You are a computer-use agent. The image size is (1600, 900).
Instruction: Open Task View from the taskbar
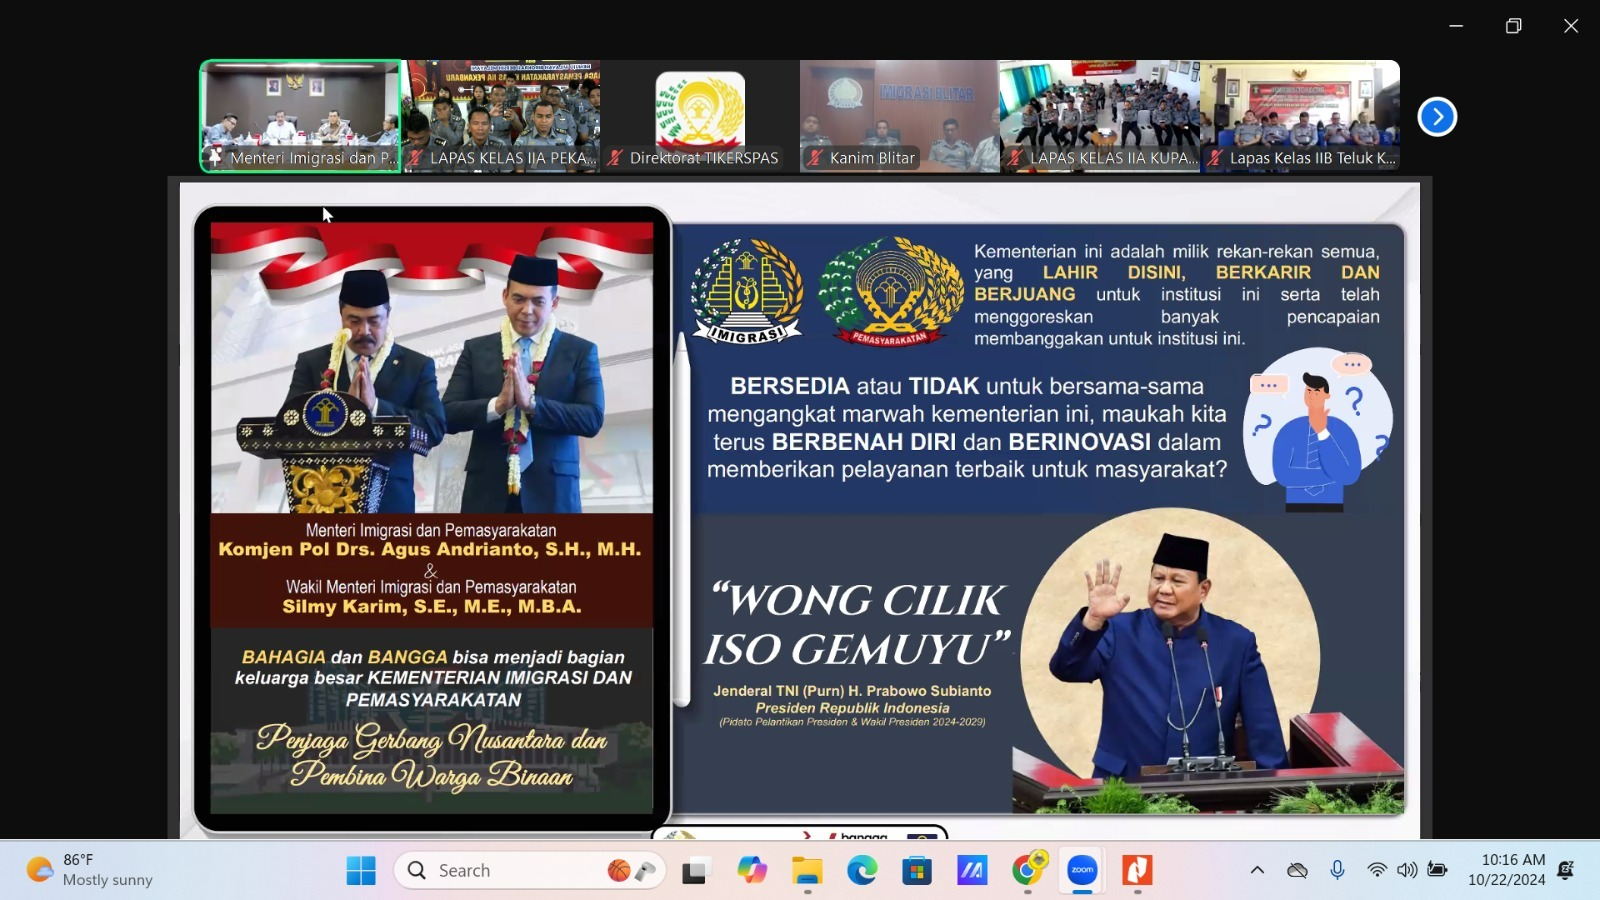pos(695,871)
